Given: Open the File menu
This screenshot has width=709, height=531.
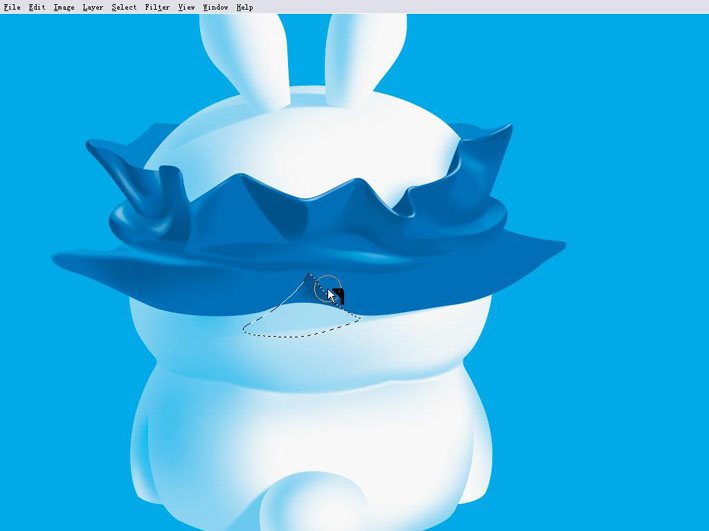Looking at the screenshot, I should 12,7.
